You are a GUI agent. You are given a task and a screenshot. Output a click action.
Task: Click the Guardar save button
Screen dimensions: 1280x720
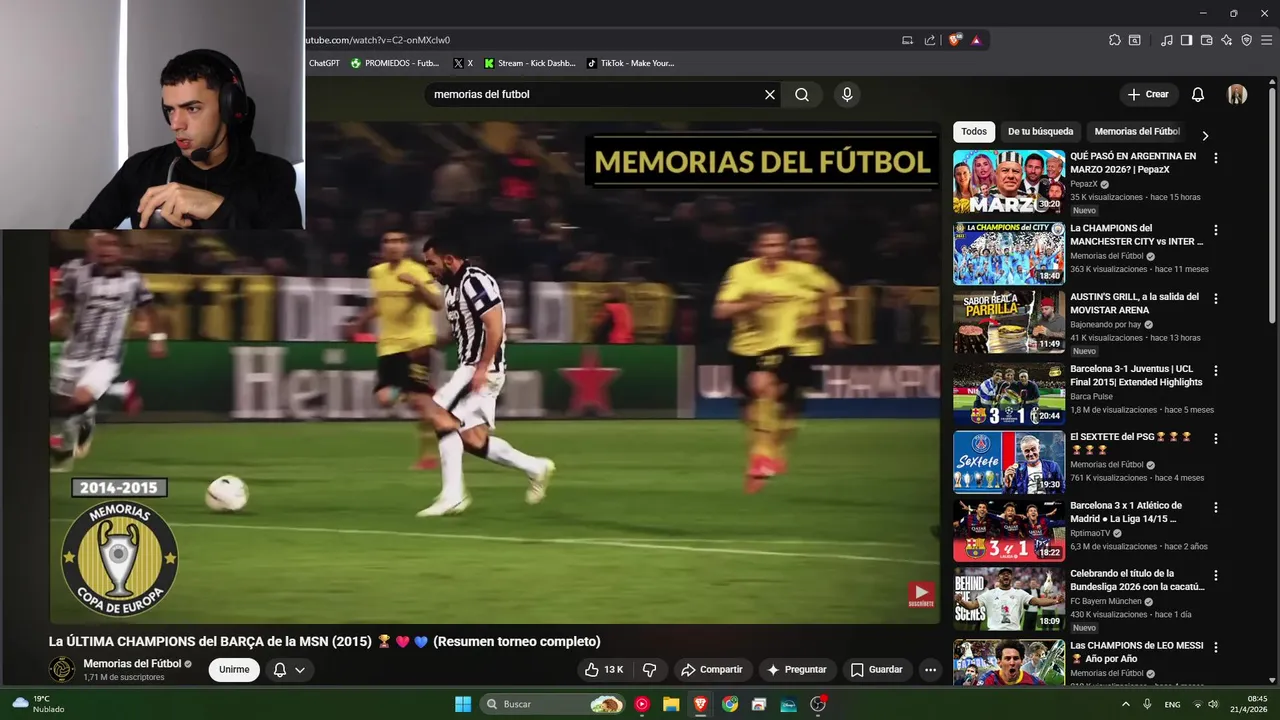pyautogui.click(x=876, y=670)
